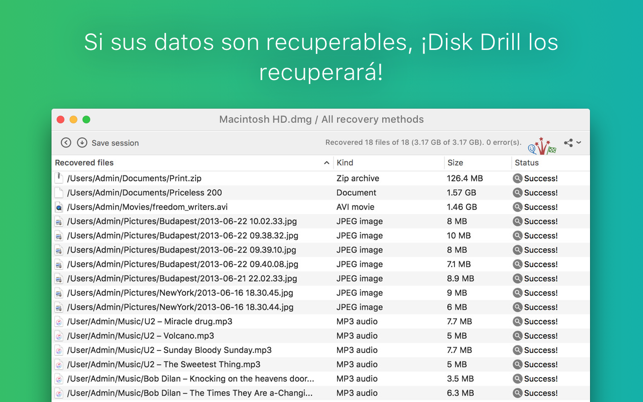
Task: Click the Save session label
Action: point(115,143)
